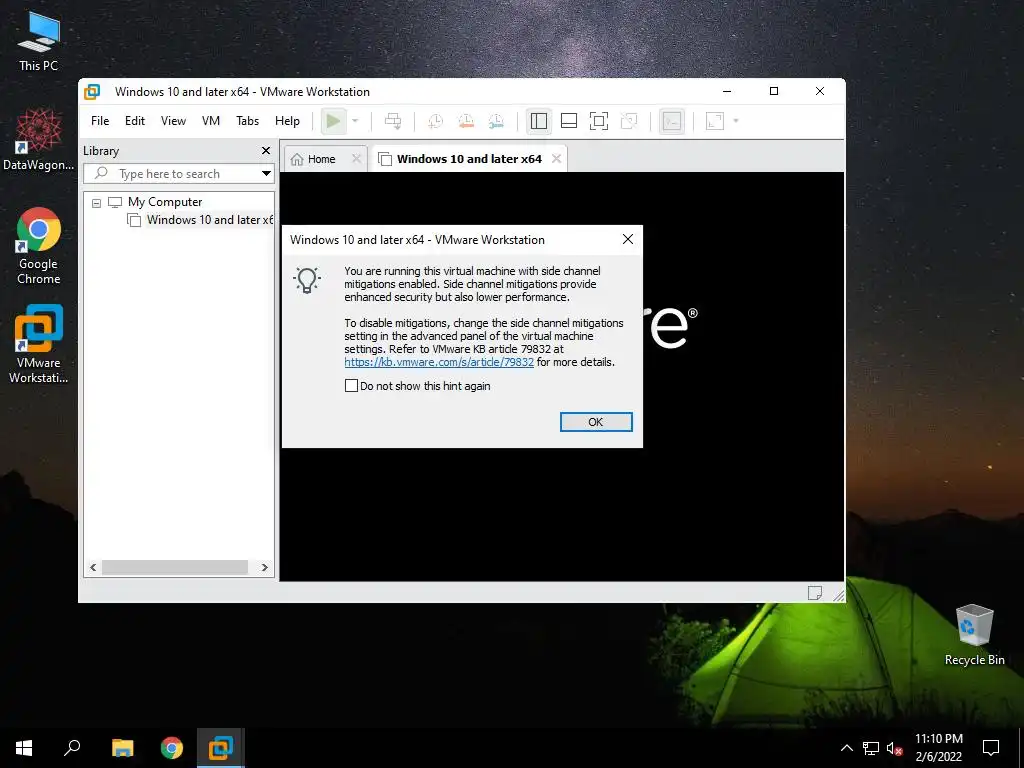Click the message log icon in status bar
Viewport: 1024px width, 768px height.
[x=815, y=592]
